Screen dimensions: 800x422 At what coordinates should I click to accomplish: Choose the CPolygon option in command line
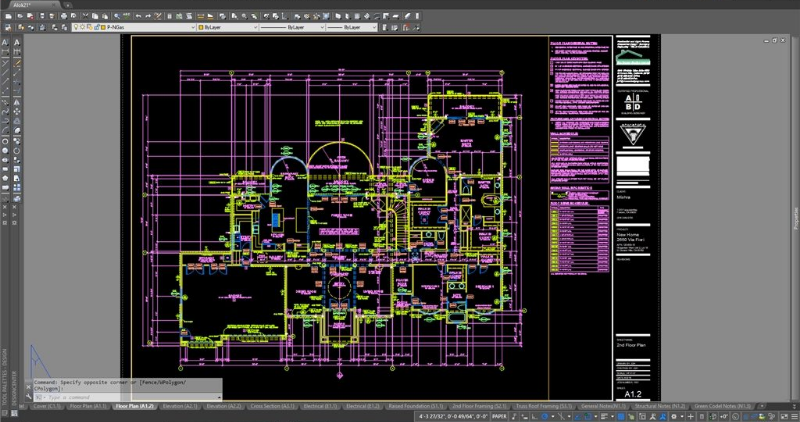tap(46, 388)
